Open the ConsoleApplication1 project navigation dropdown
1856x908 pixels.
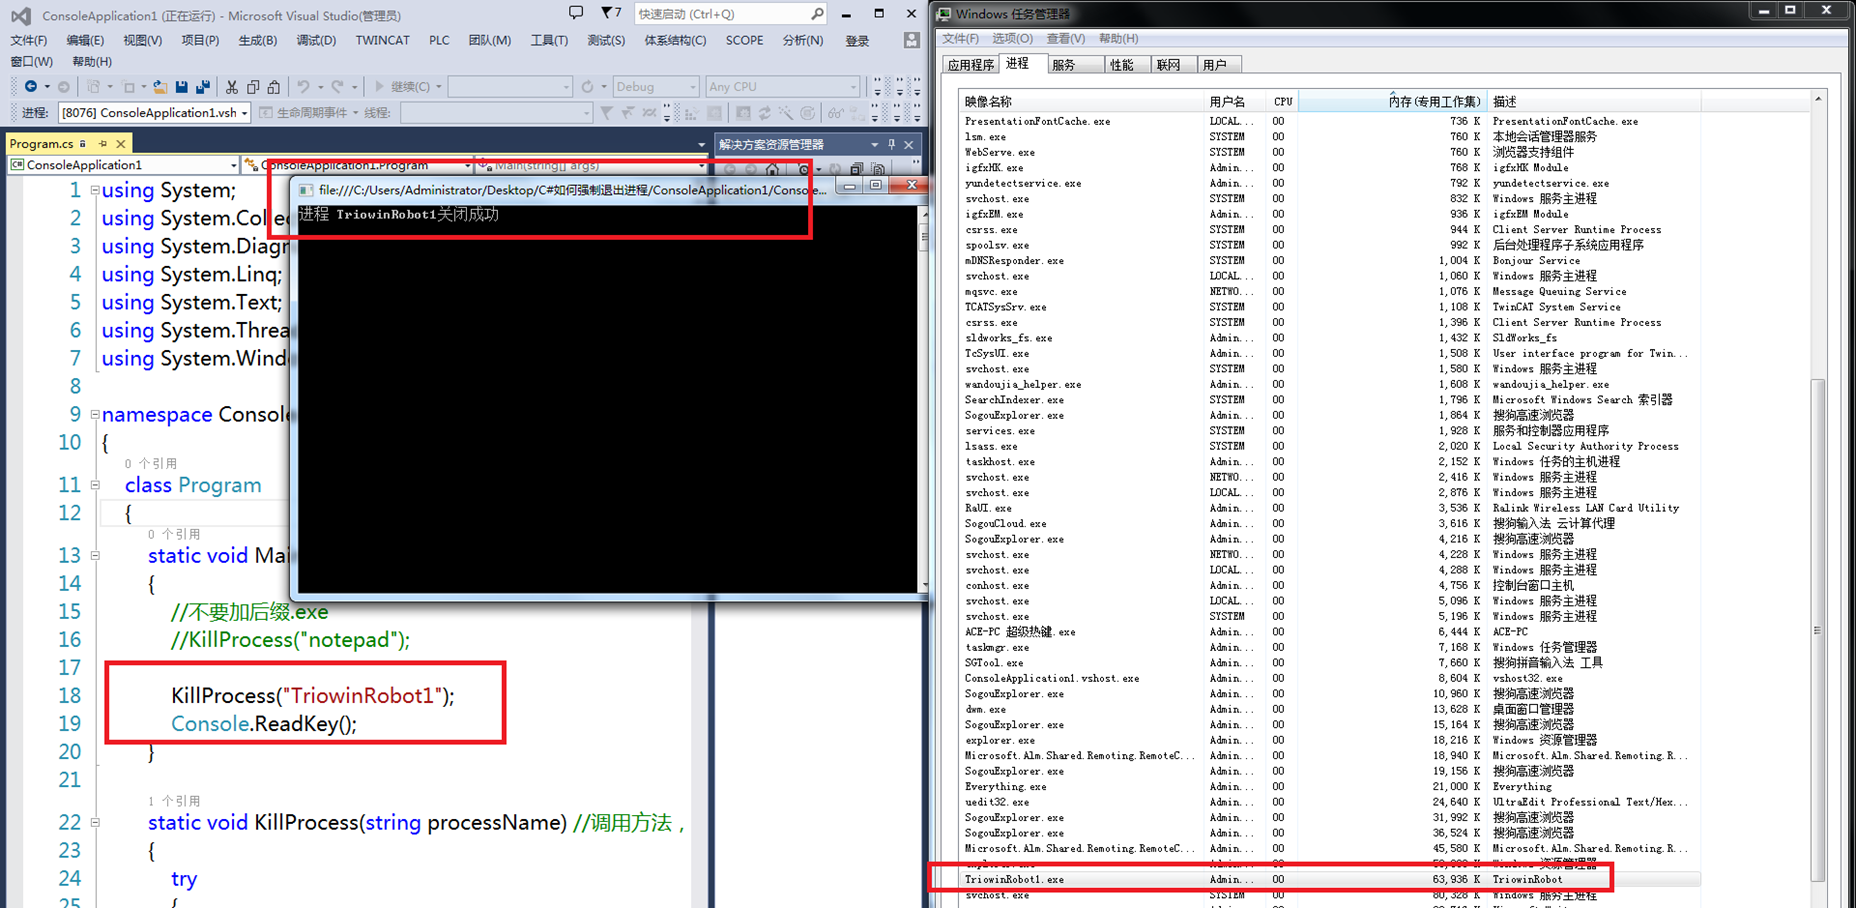point(124,165)
